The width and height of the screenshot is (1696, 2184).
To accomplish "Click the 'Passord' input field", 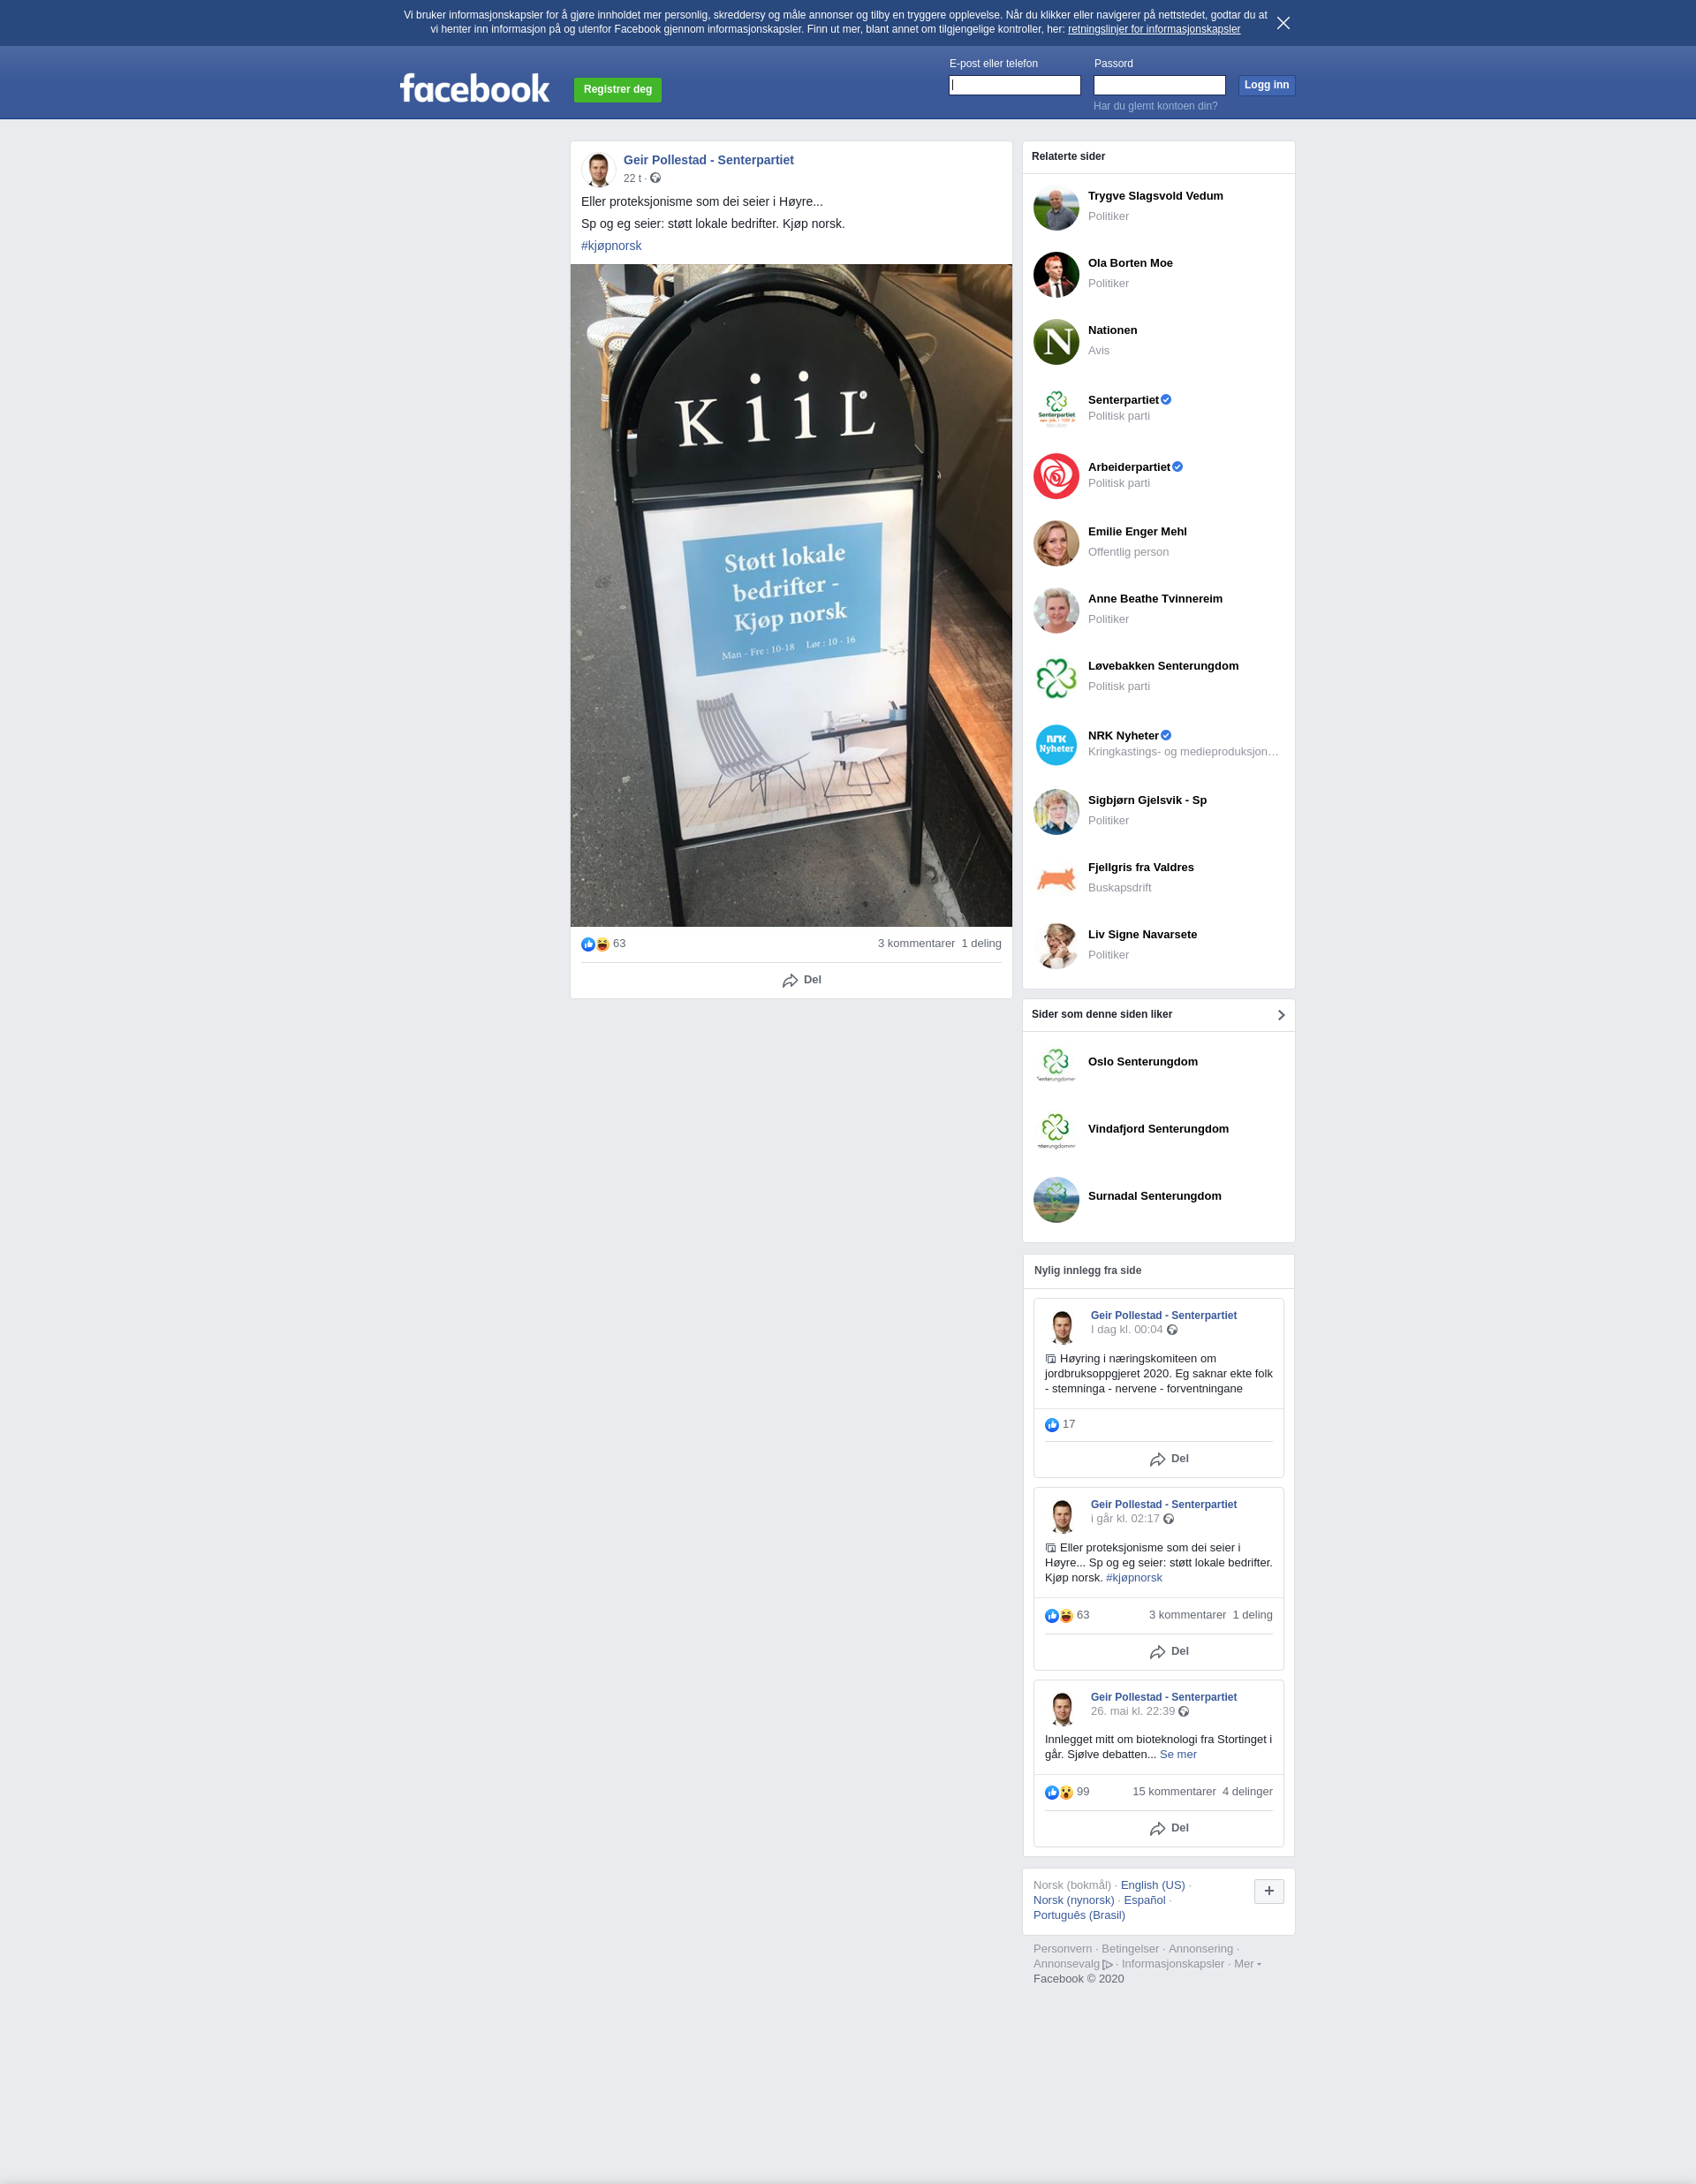I will pyautogui.click(x=1159, y=85).
